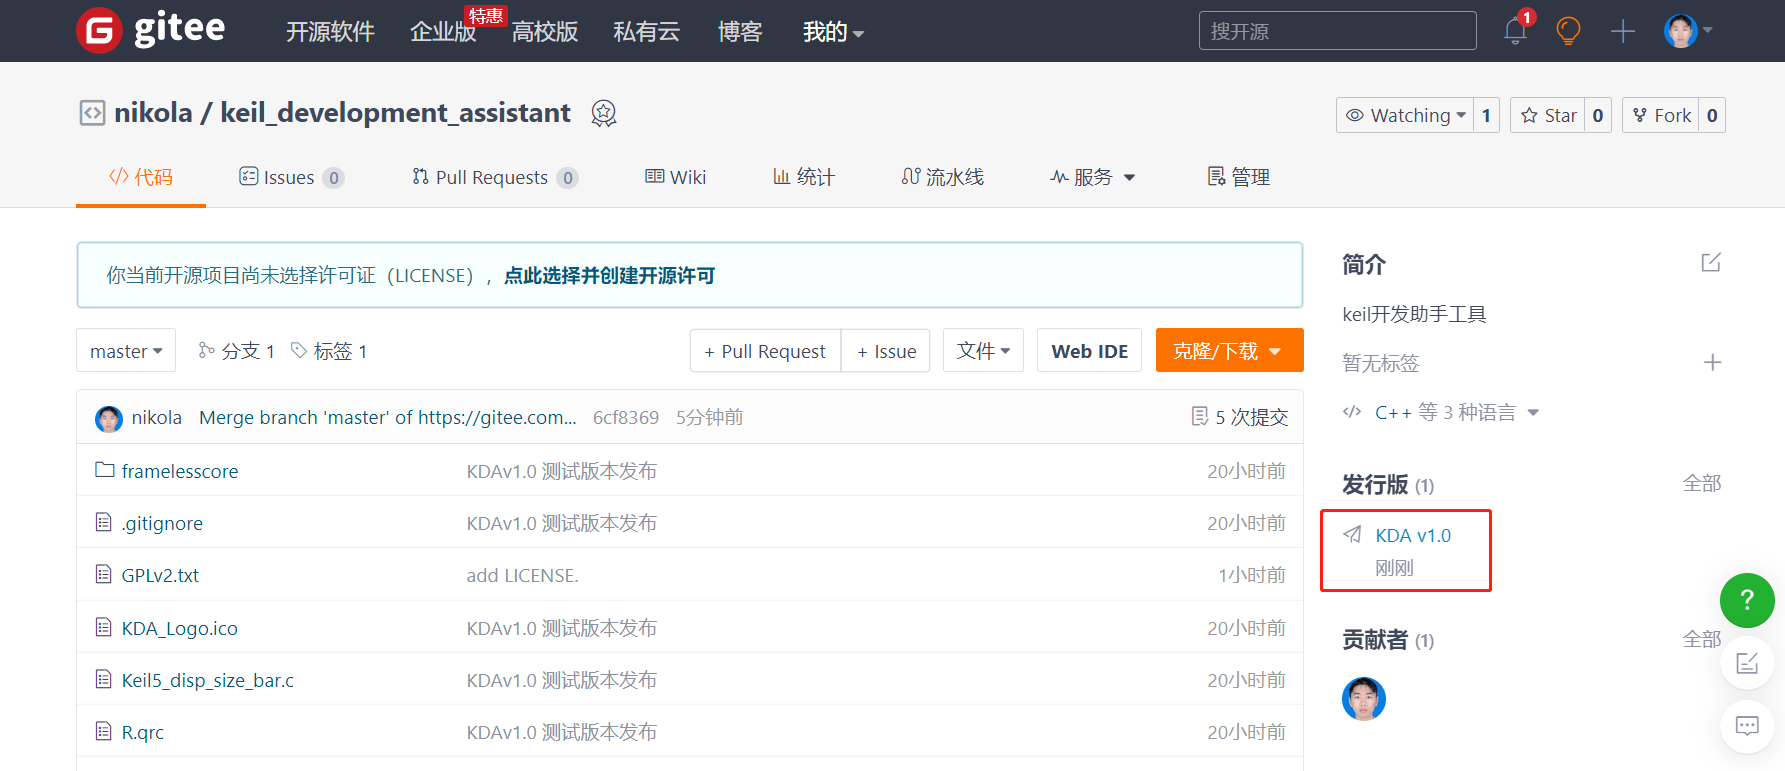The height and width of the screenshot is (771, 1785).
Task: Open Keil5_disp_size_bar.c file
Action: click(x=208, y=680)
